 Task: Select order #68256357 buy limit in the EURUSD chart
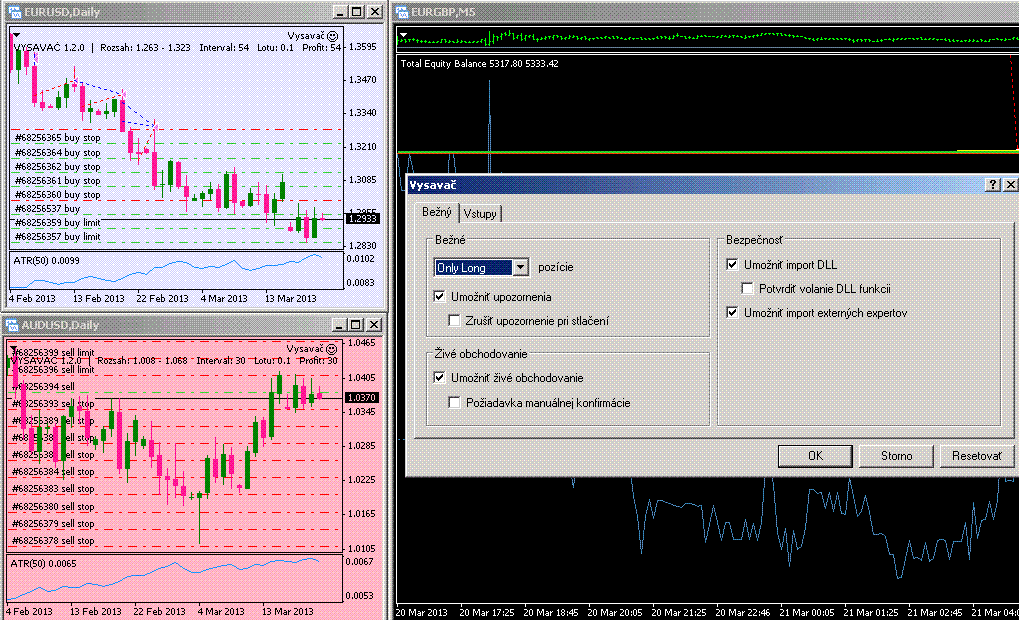coord(57,237)
